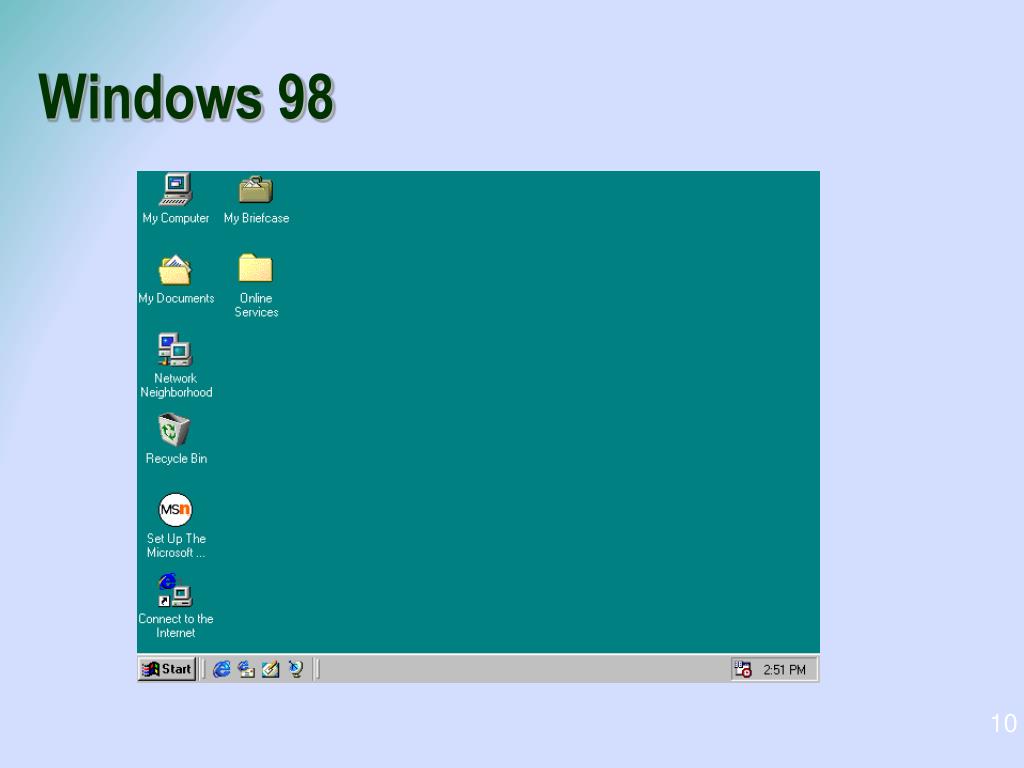Click Show Desktop Quick Launch icon

click(x=270, y=669)
